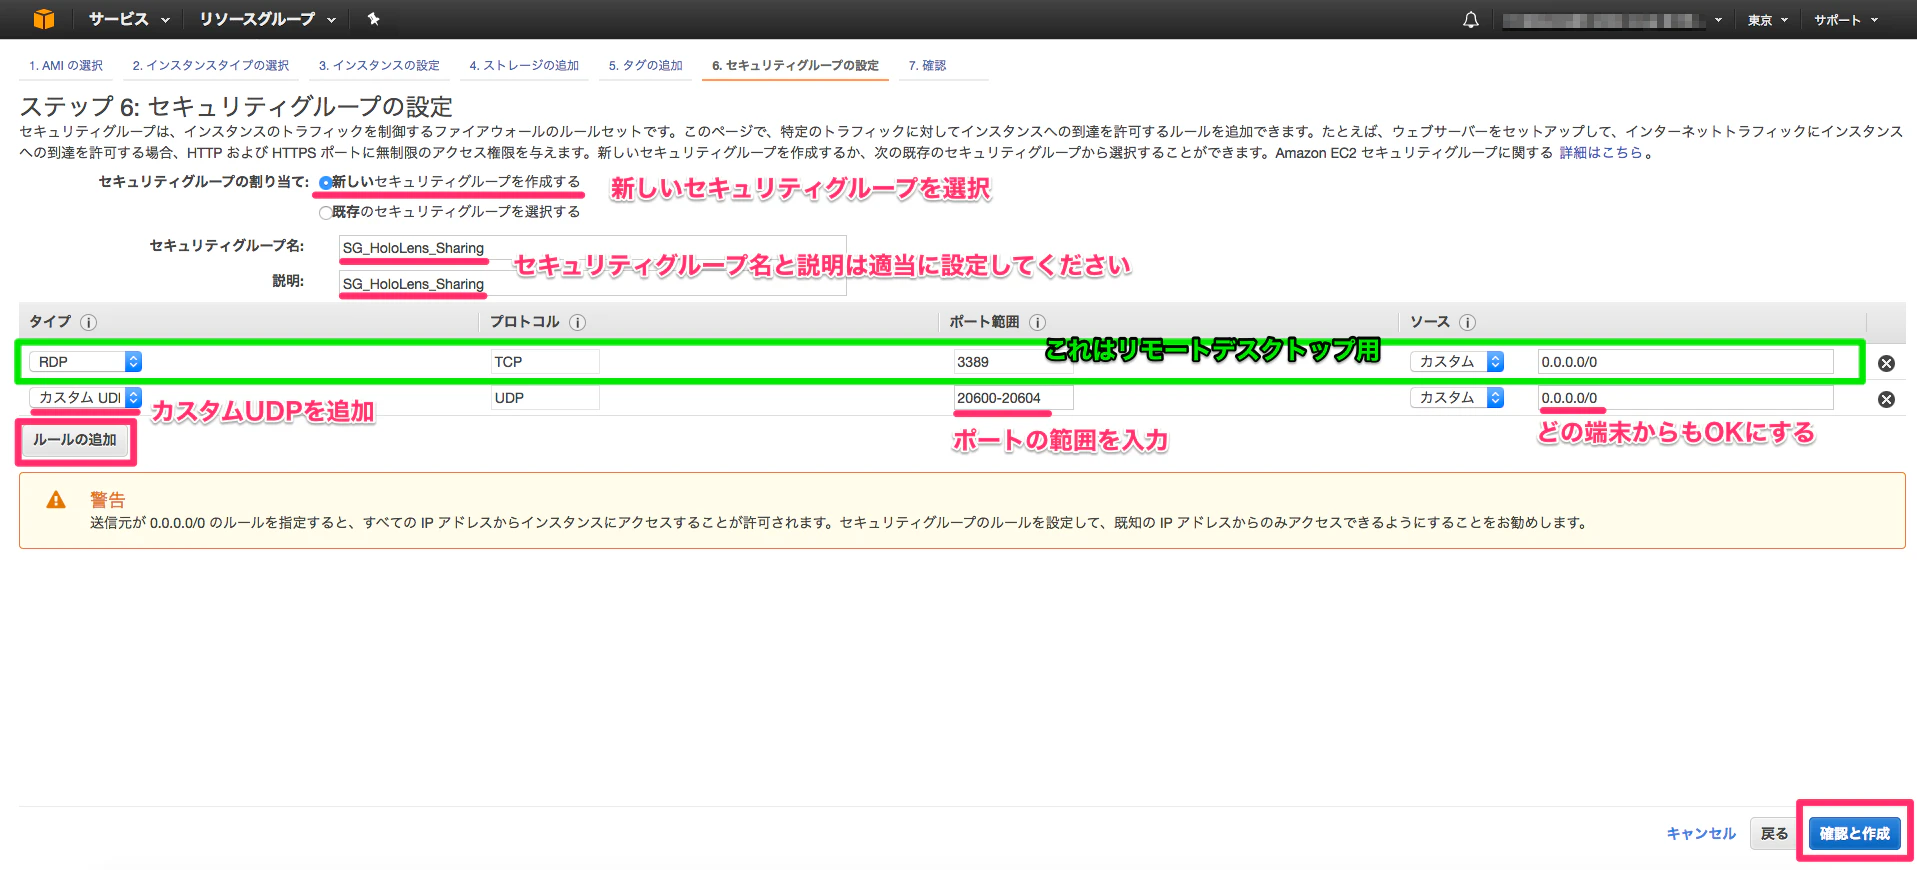Click the info icon next to タイプ header
This screenshot has height=870, width=1917.
88,322
